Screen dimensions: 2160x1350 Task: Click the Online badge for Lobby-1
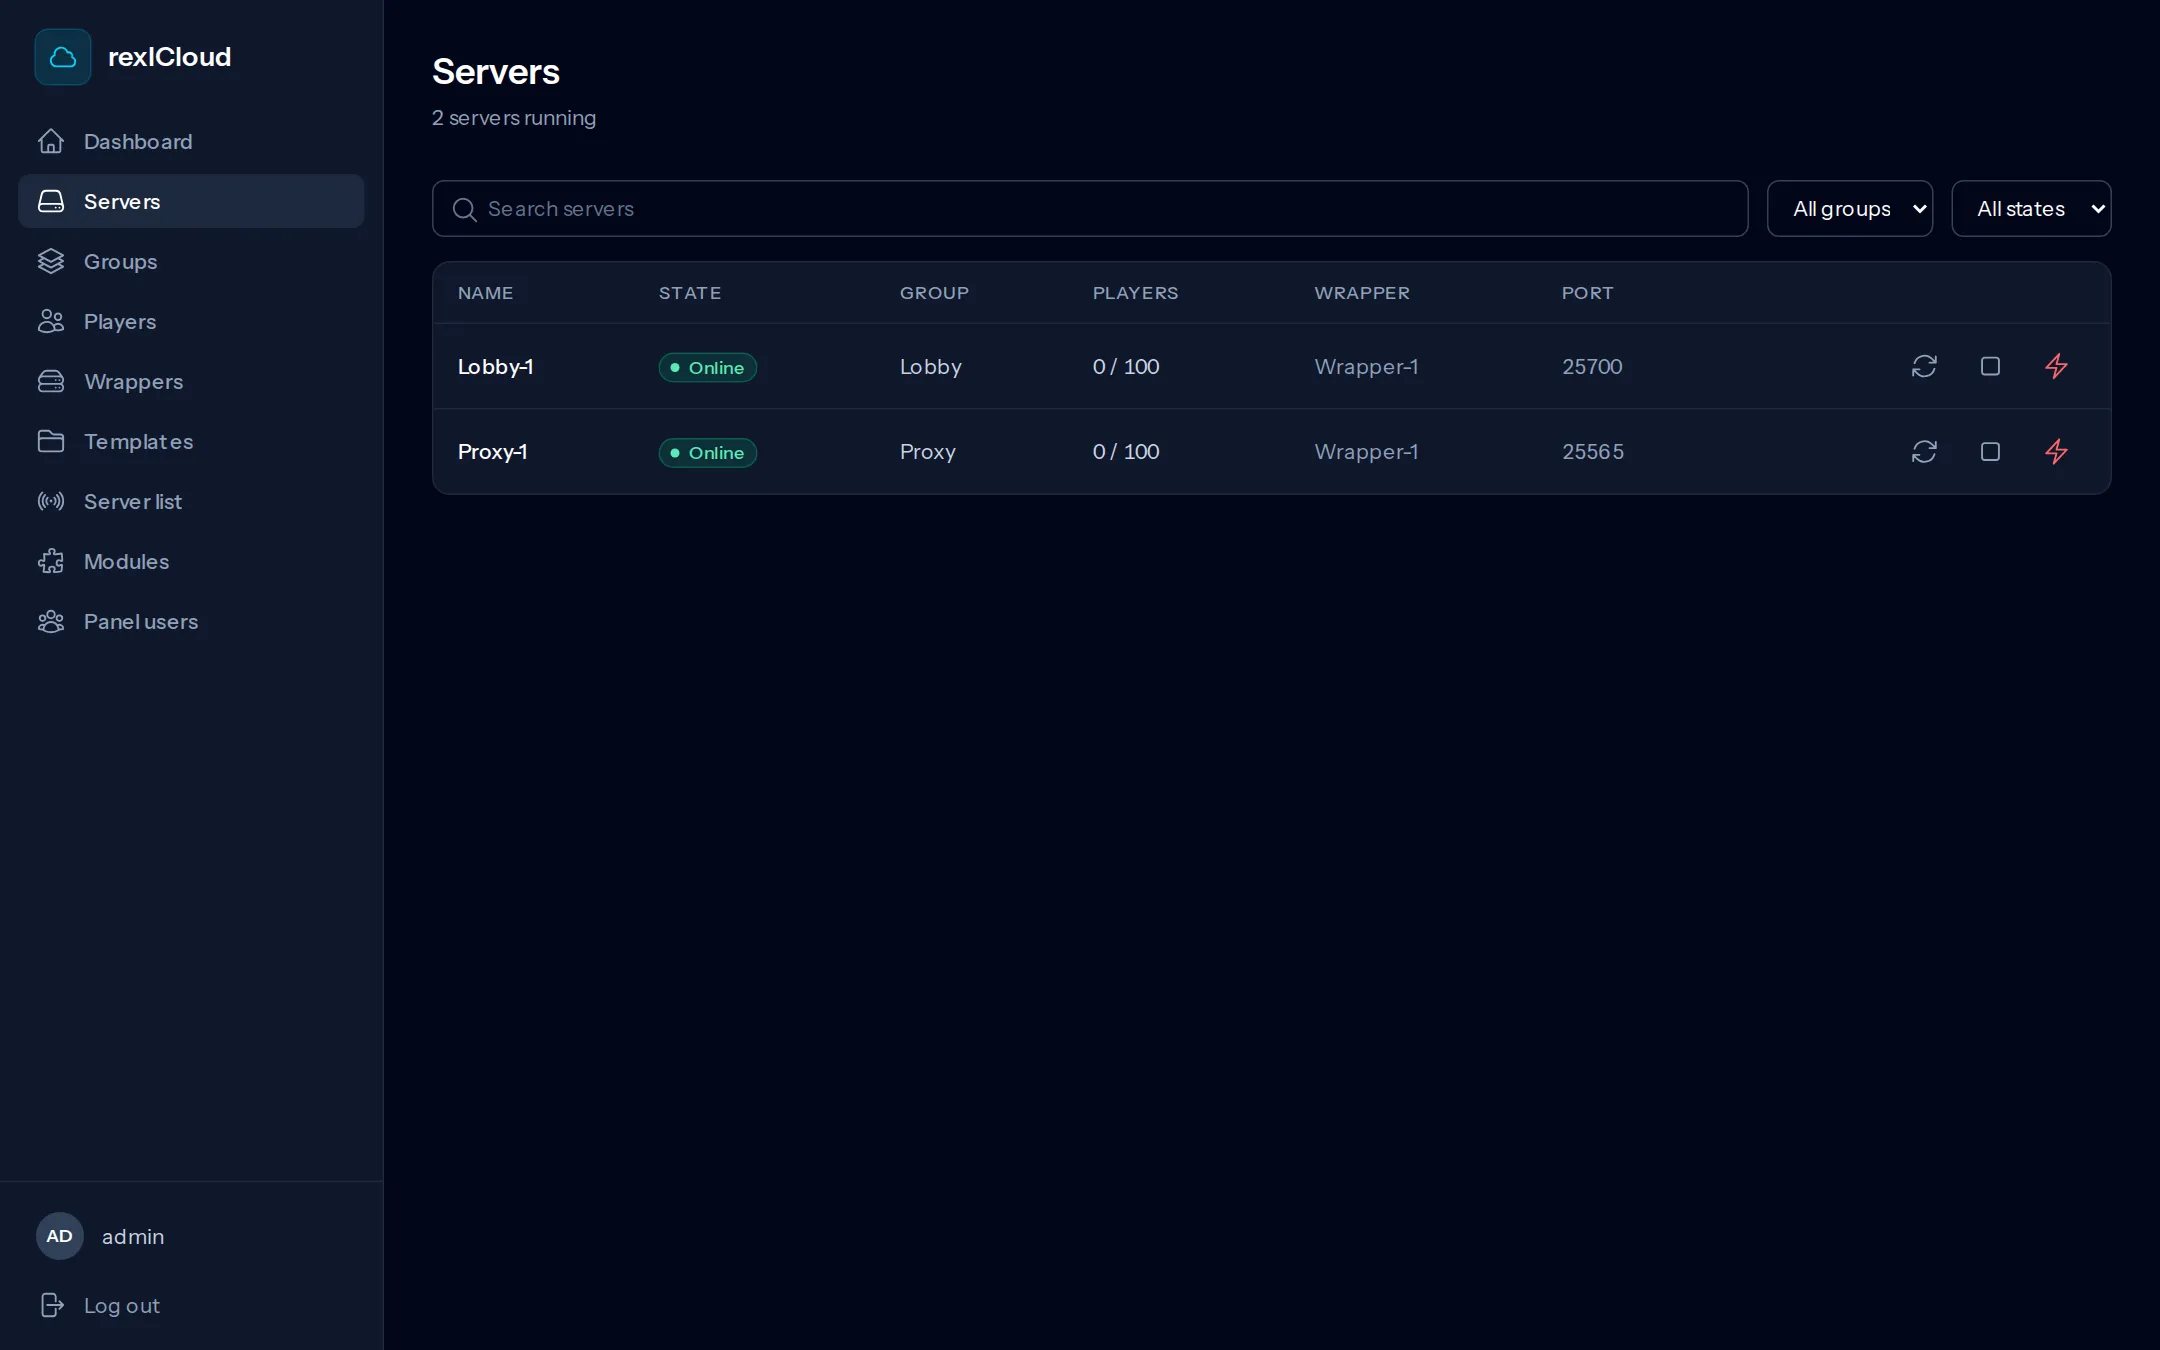tap(707, 367)
